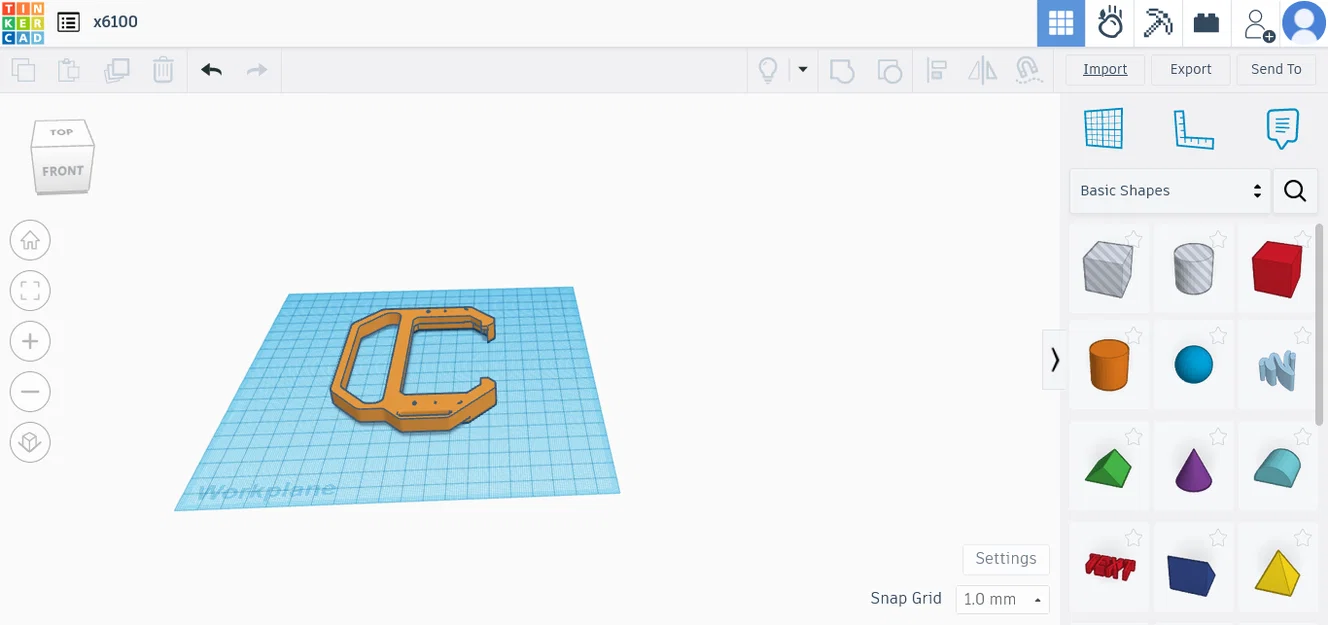Click the Export button
This screenshot has width=1328, height=625.
(1191, 69)
